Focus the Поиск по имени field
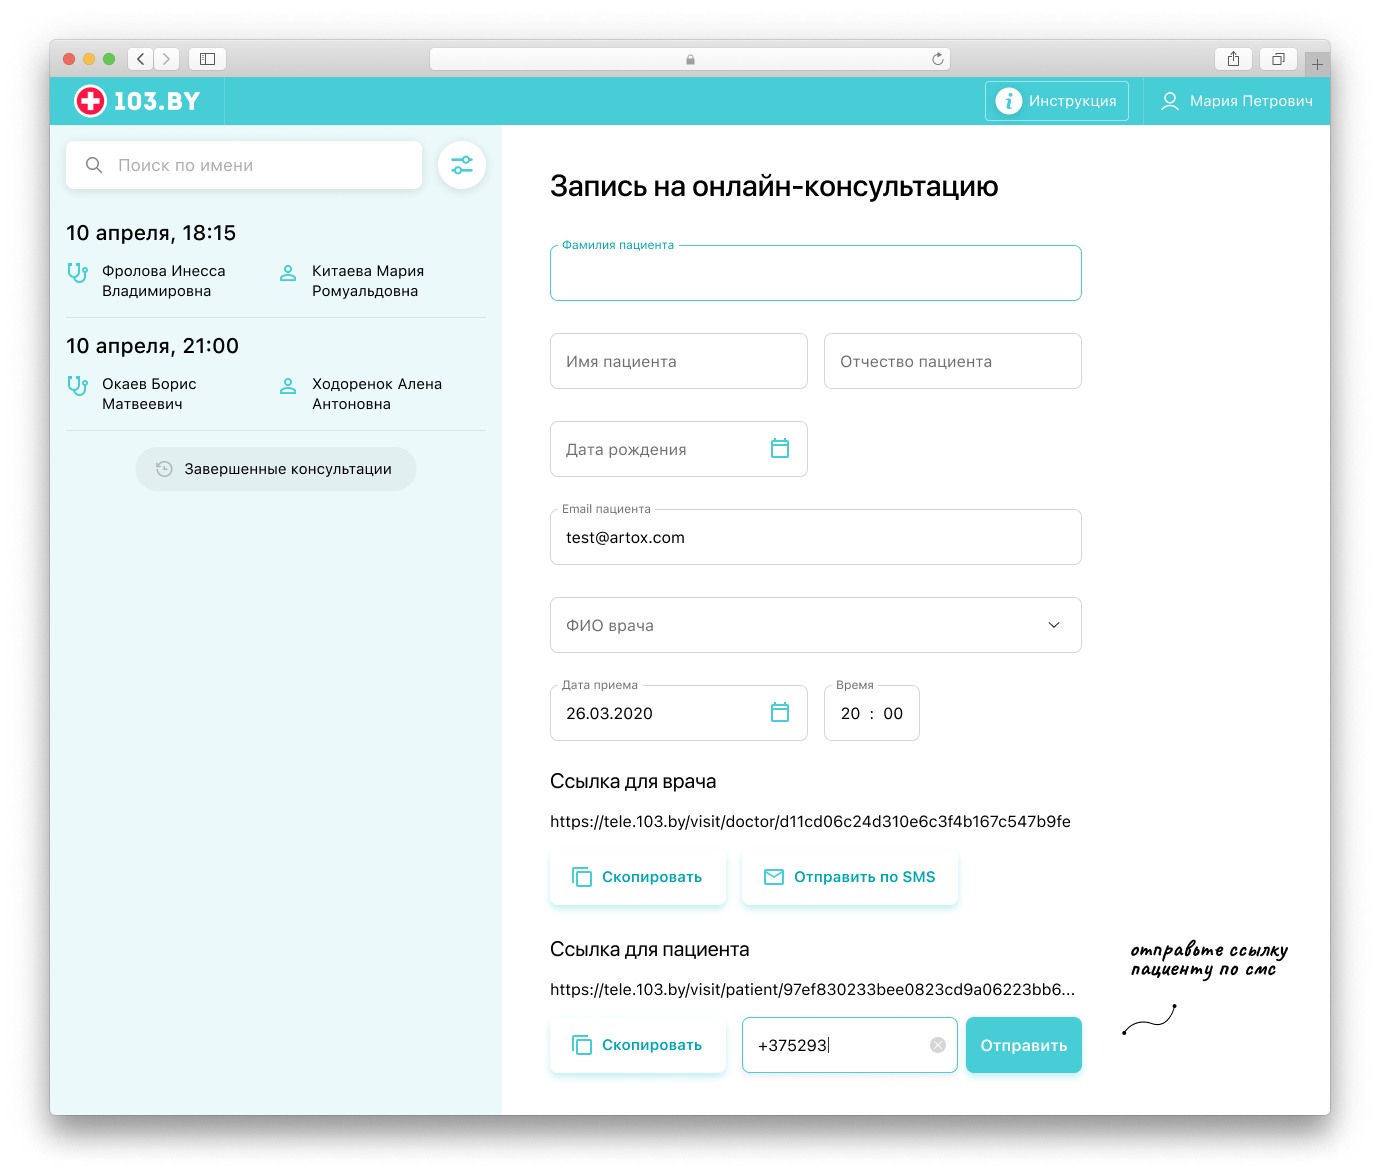 (244, 165)
